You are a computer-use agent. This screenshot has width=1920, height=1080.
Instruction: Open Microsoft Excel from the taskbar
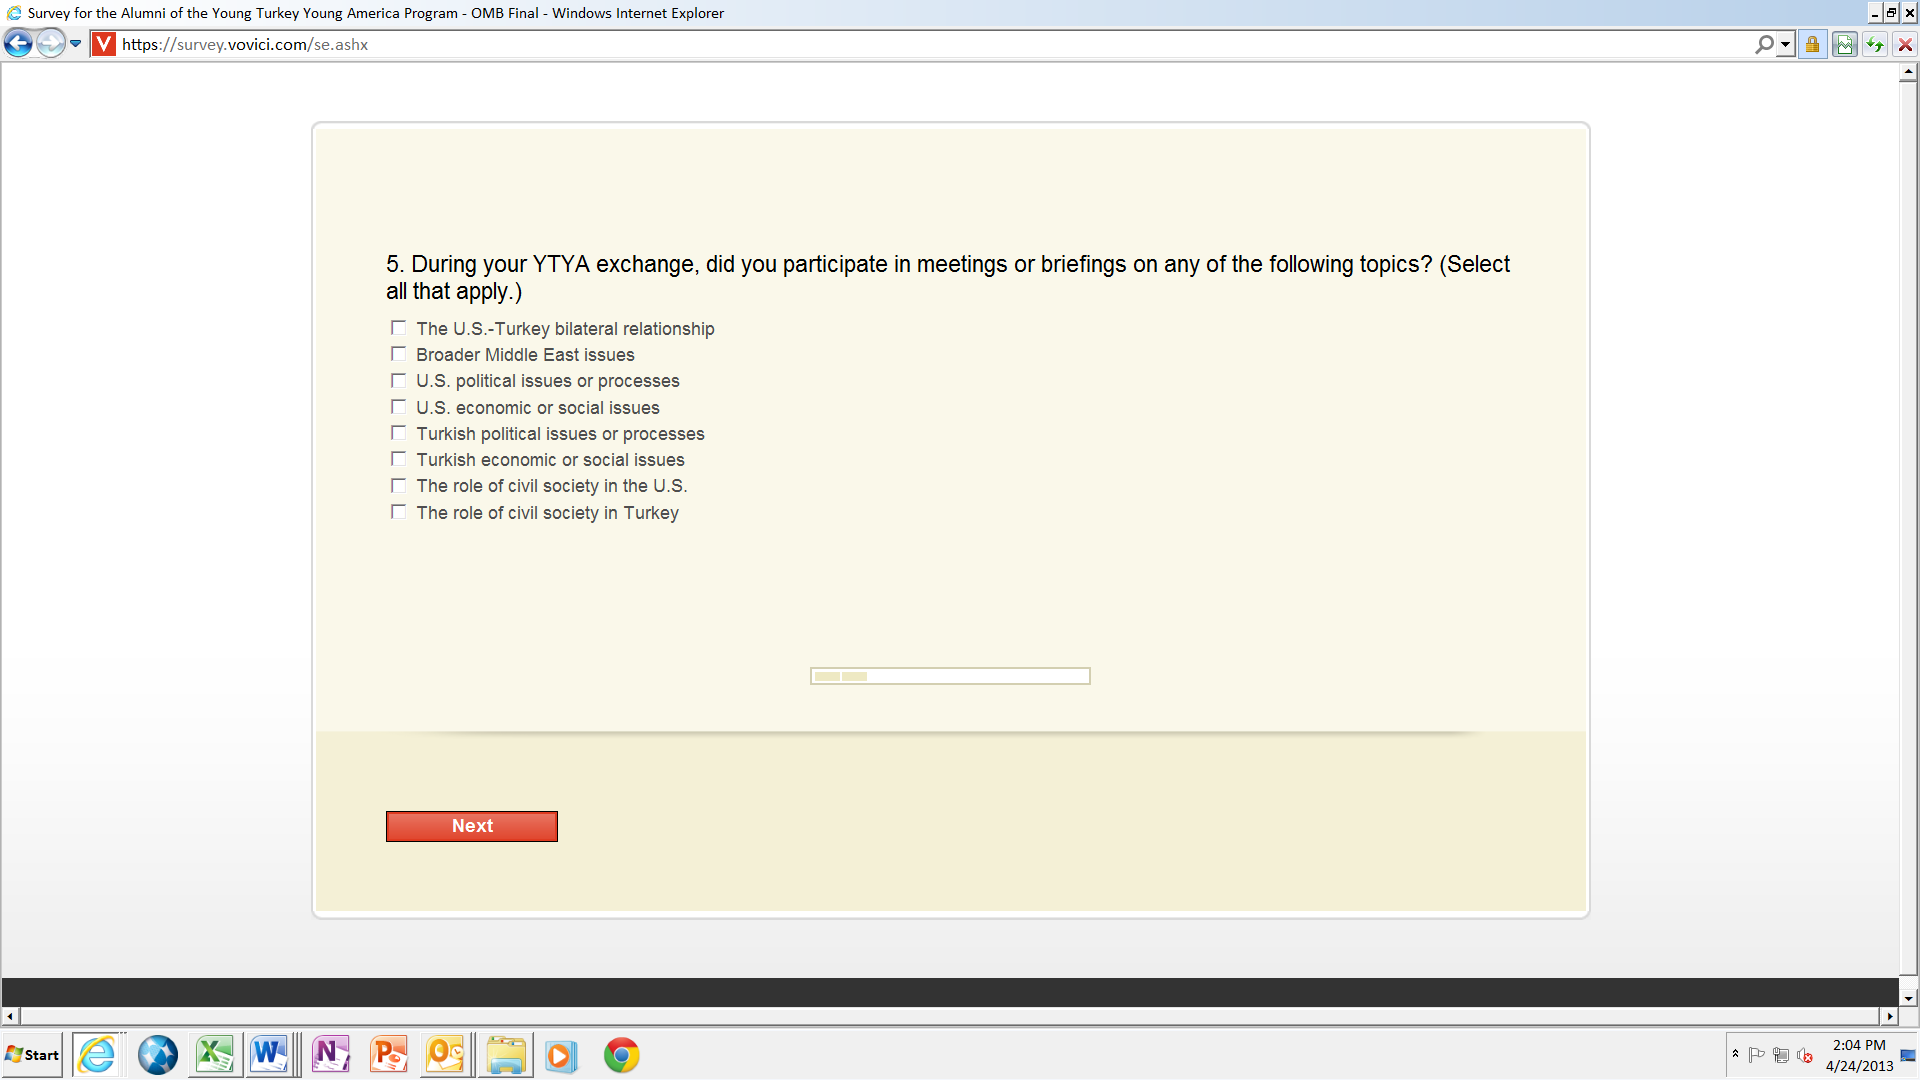coord(215,1055)
